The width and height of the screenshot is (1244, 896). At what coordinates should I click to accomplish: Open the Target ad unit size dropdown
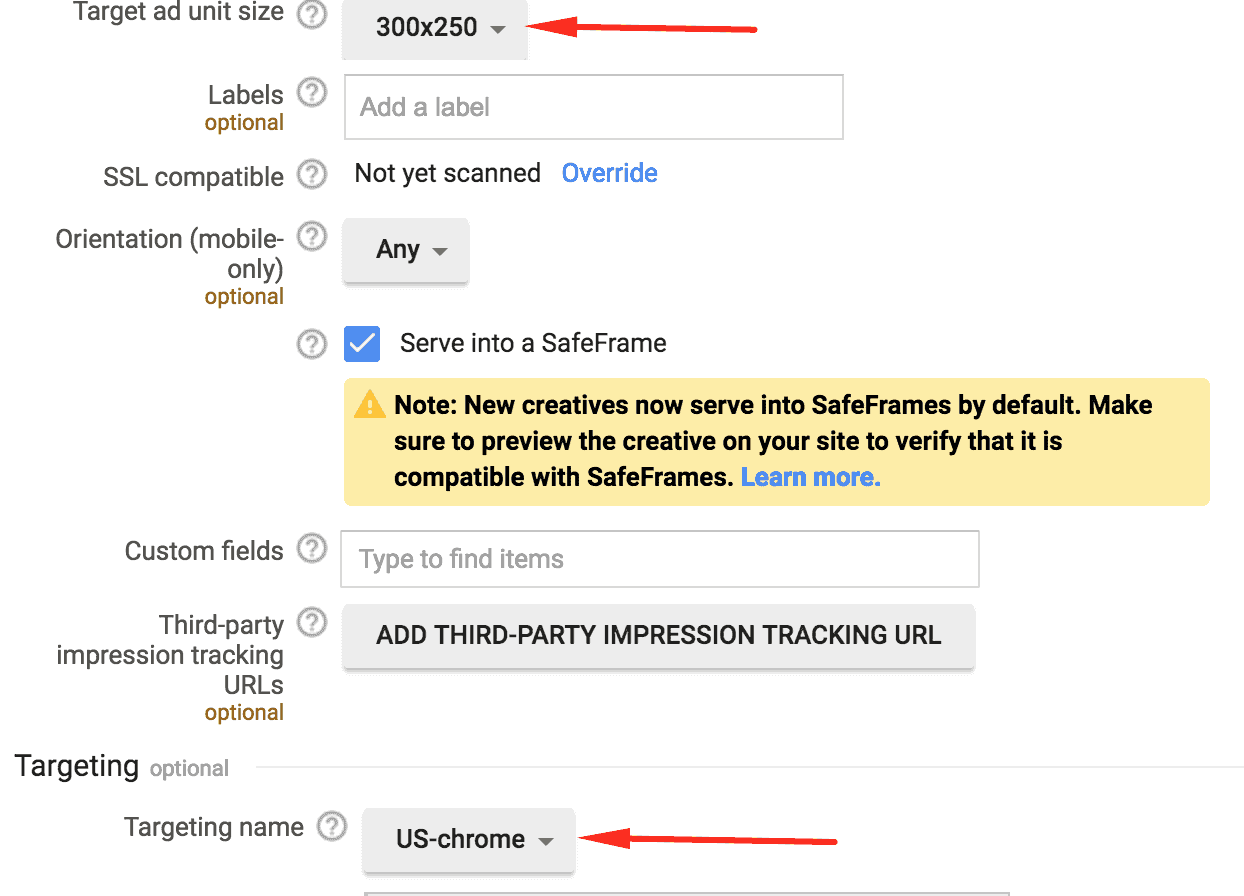point(434,29)
